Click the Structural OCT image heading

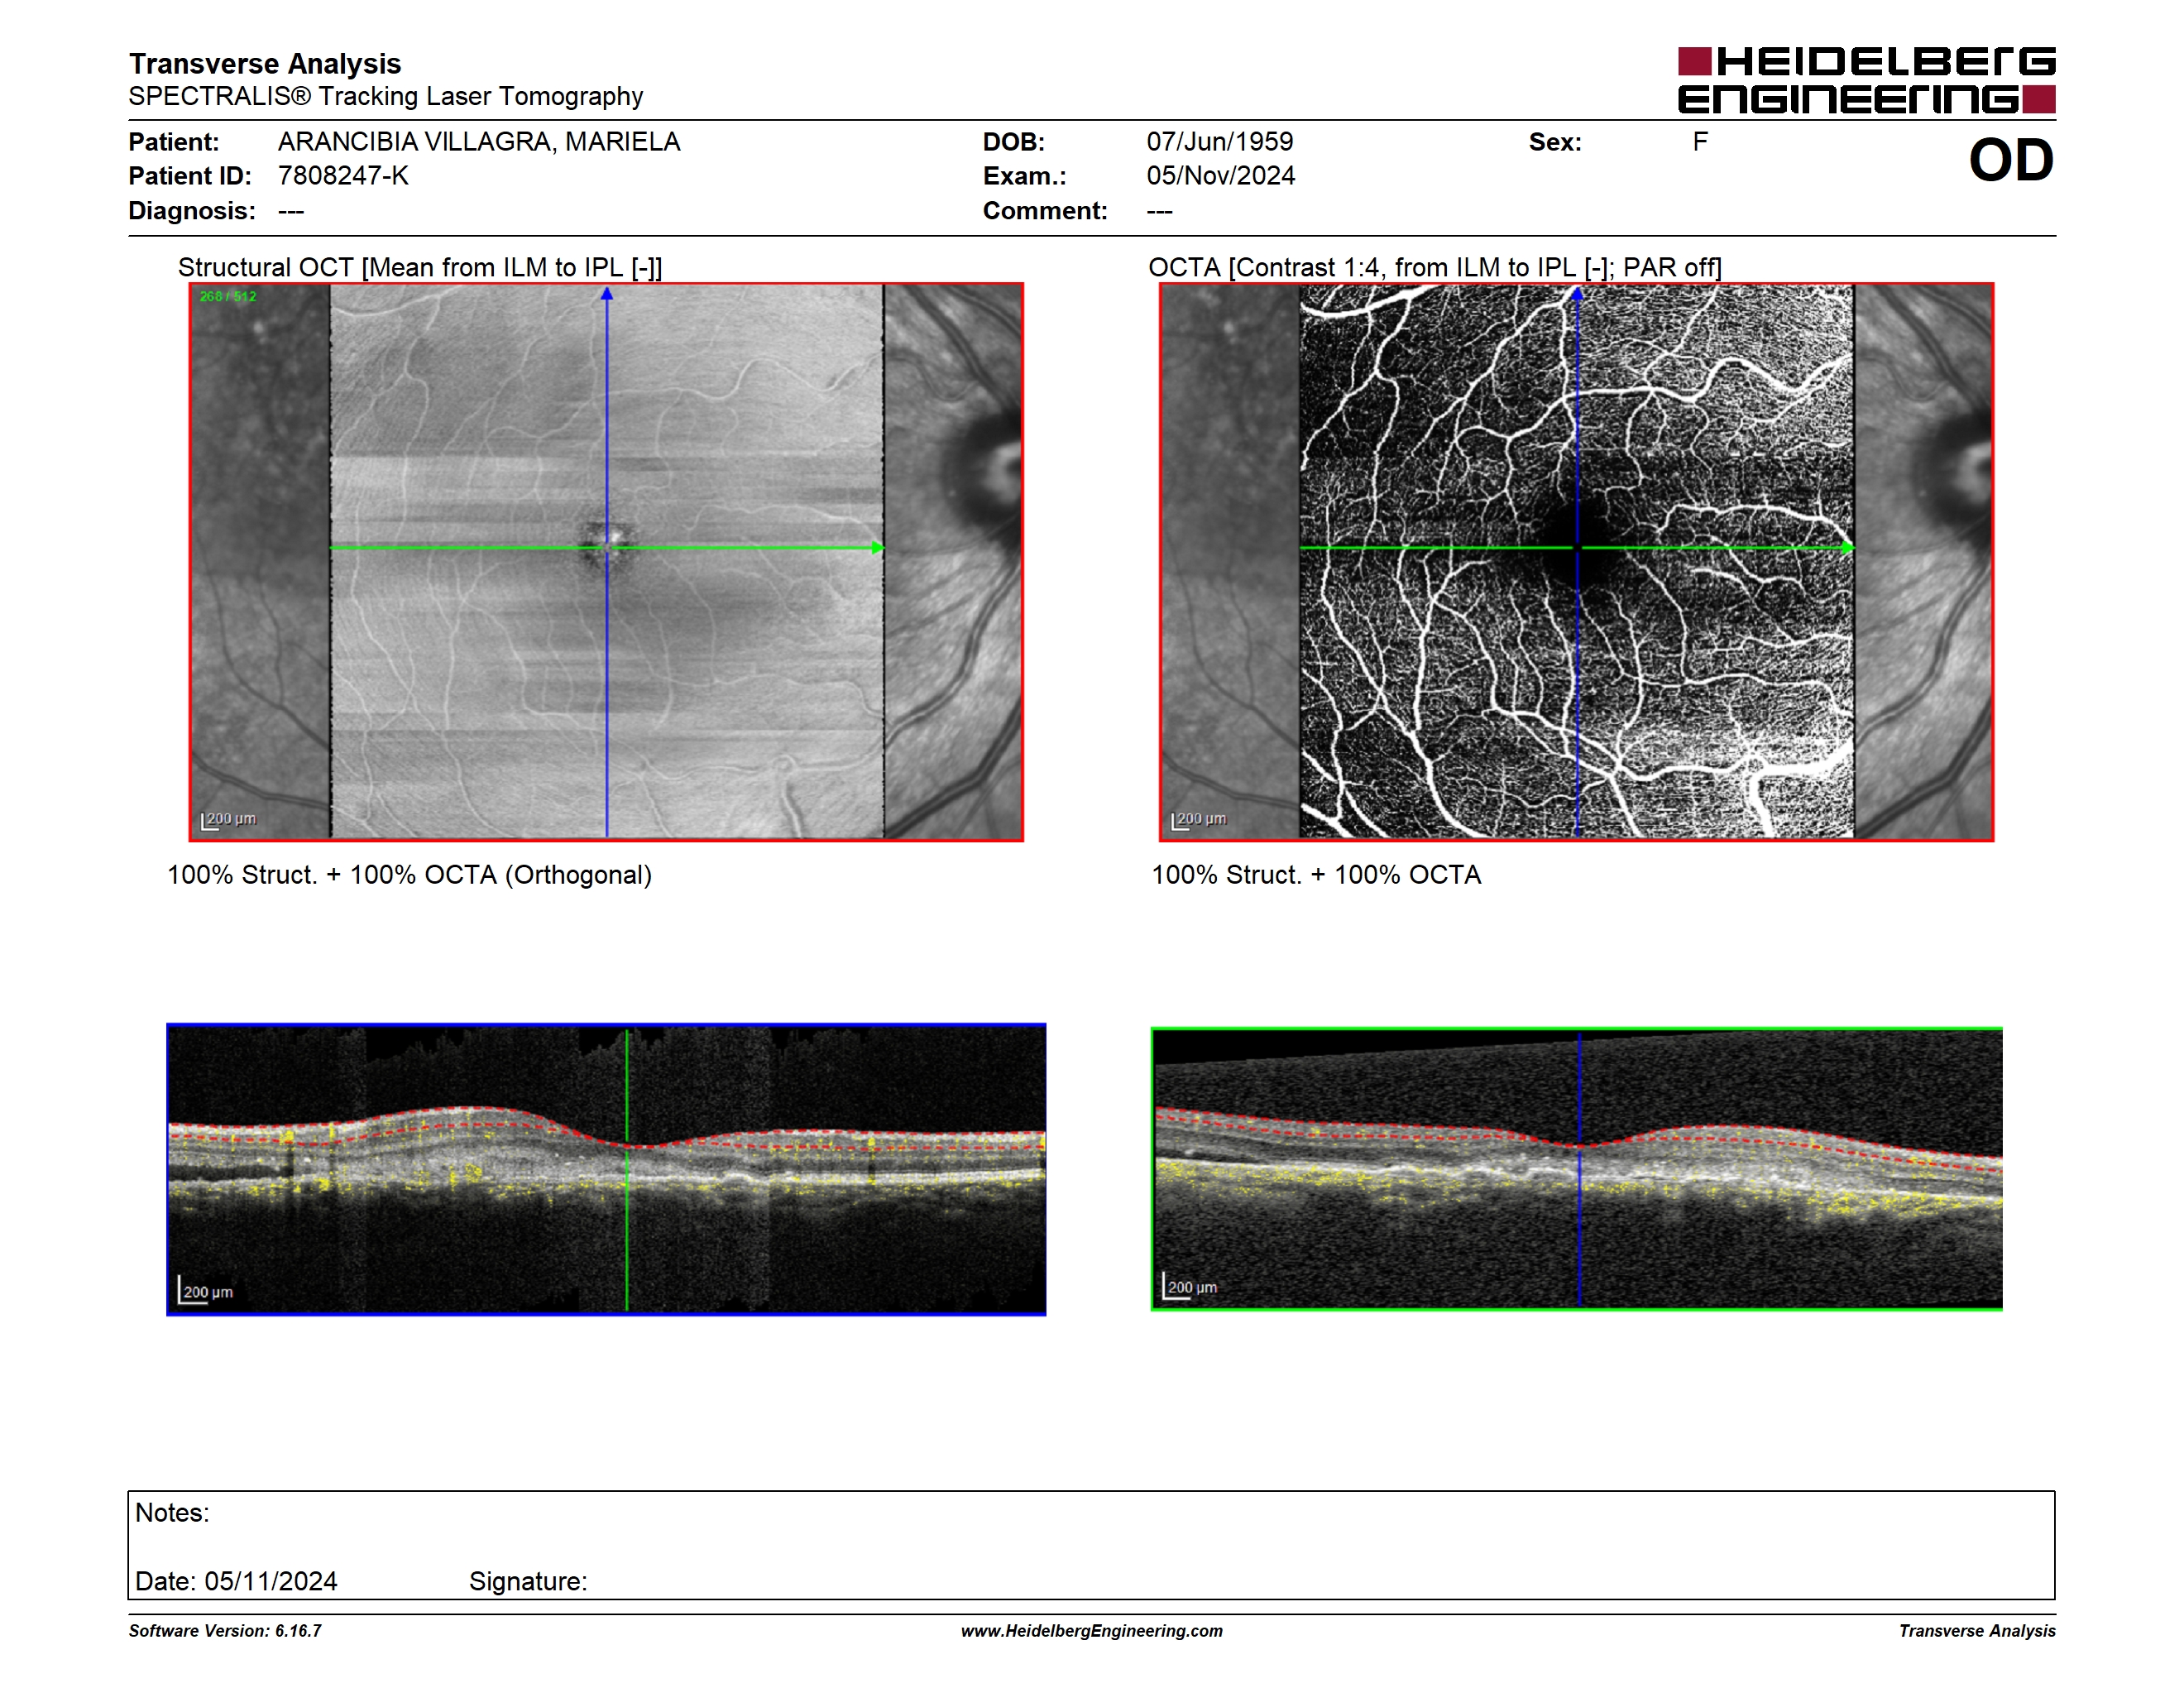point(420,268)
